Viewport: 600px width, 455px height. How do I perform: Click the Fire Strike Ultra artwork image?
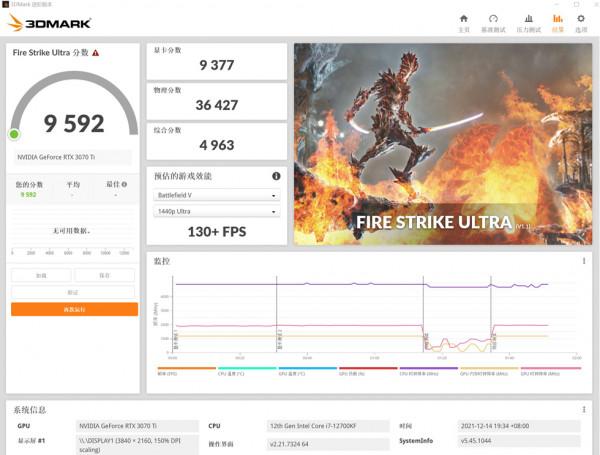(x=443, y=144)
